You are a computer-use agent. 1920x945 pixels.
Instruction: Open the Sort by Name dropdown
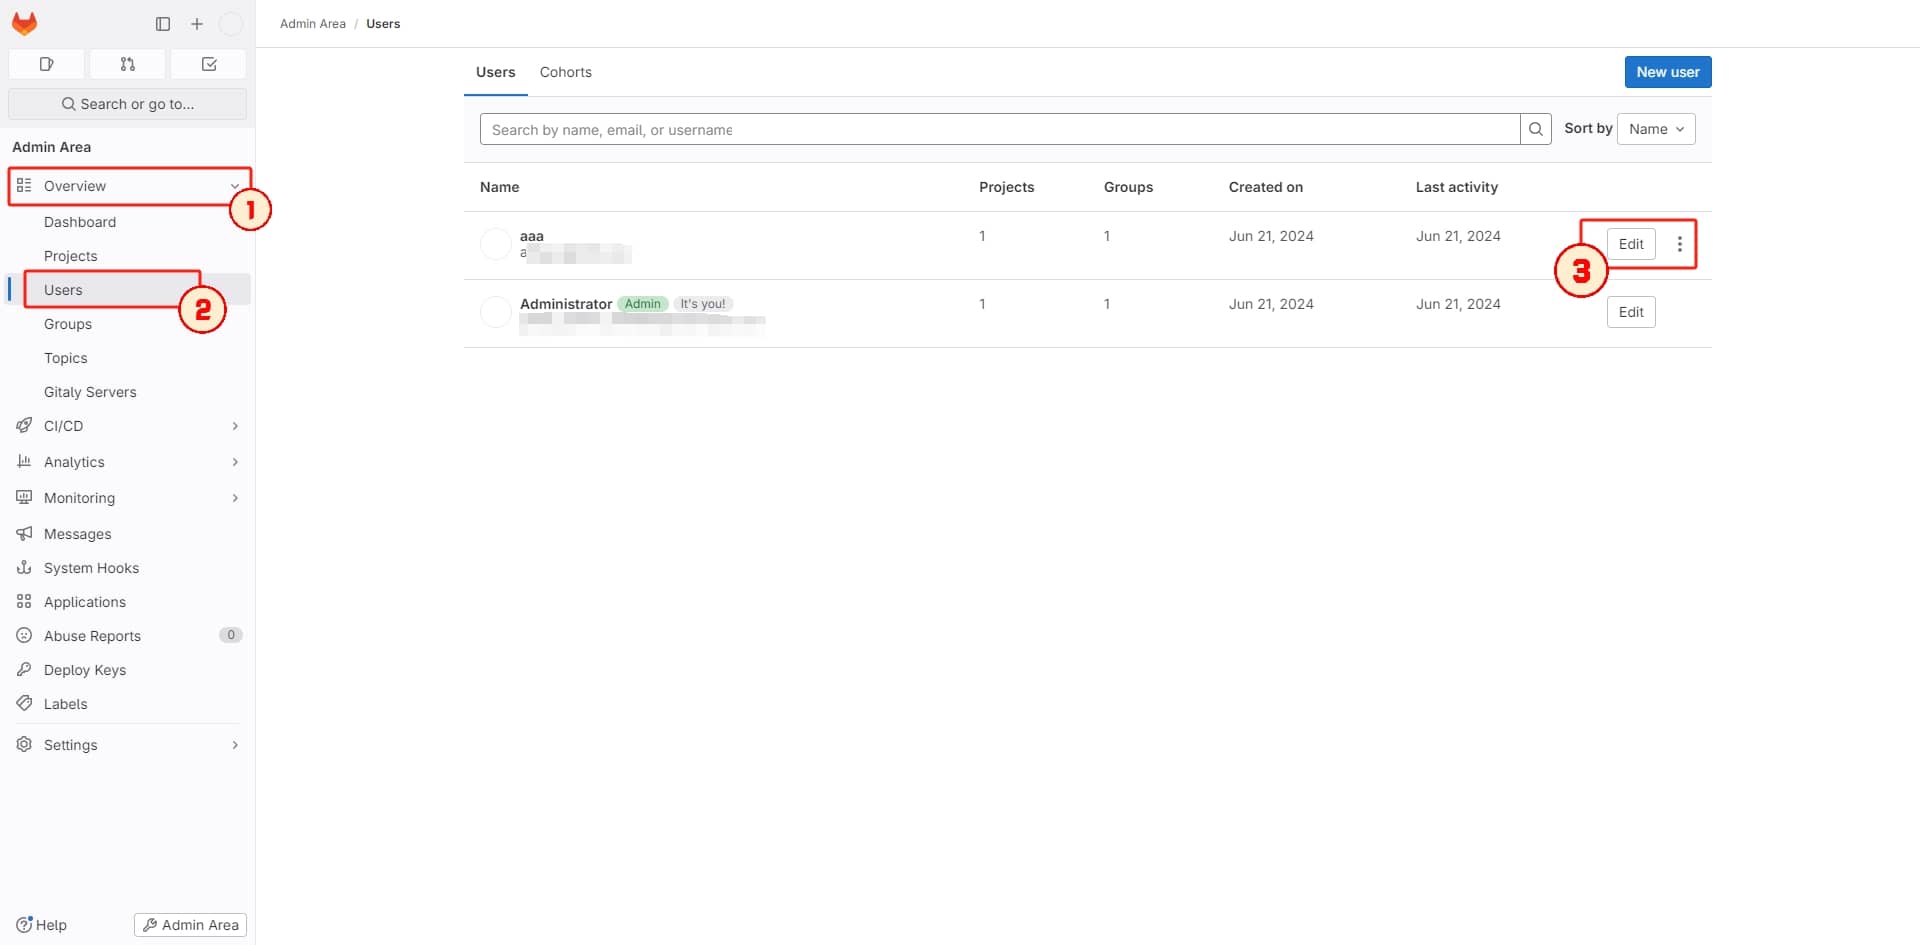click(x=1655, y=128)
